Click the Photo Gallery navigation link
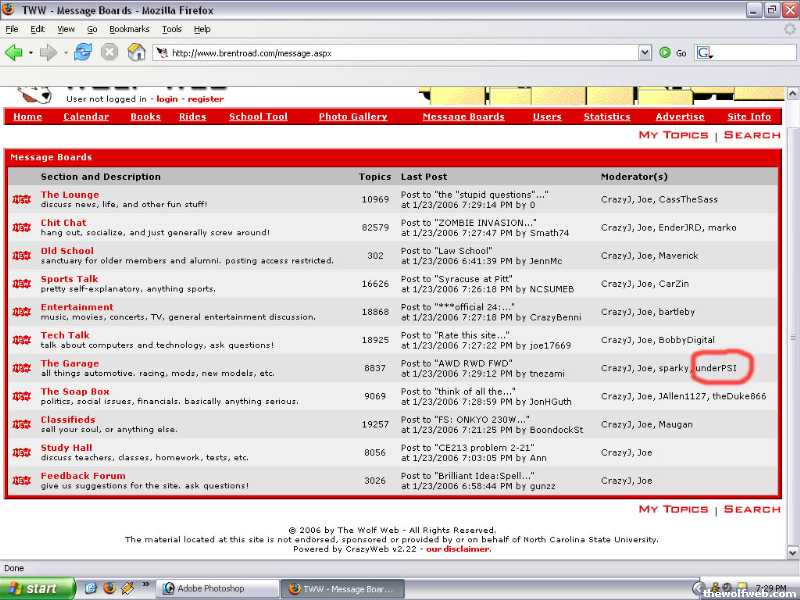 tap(353, 117)
